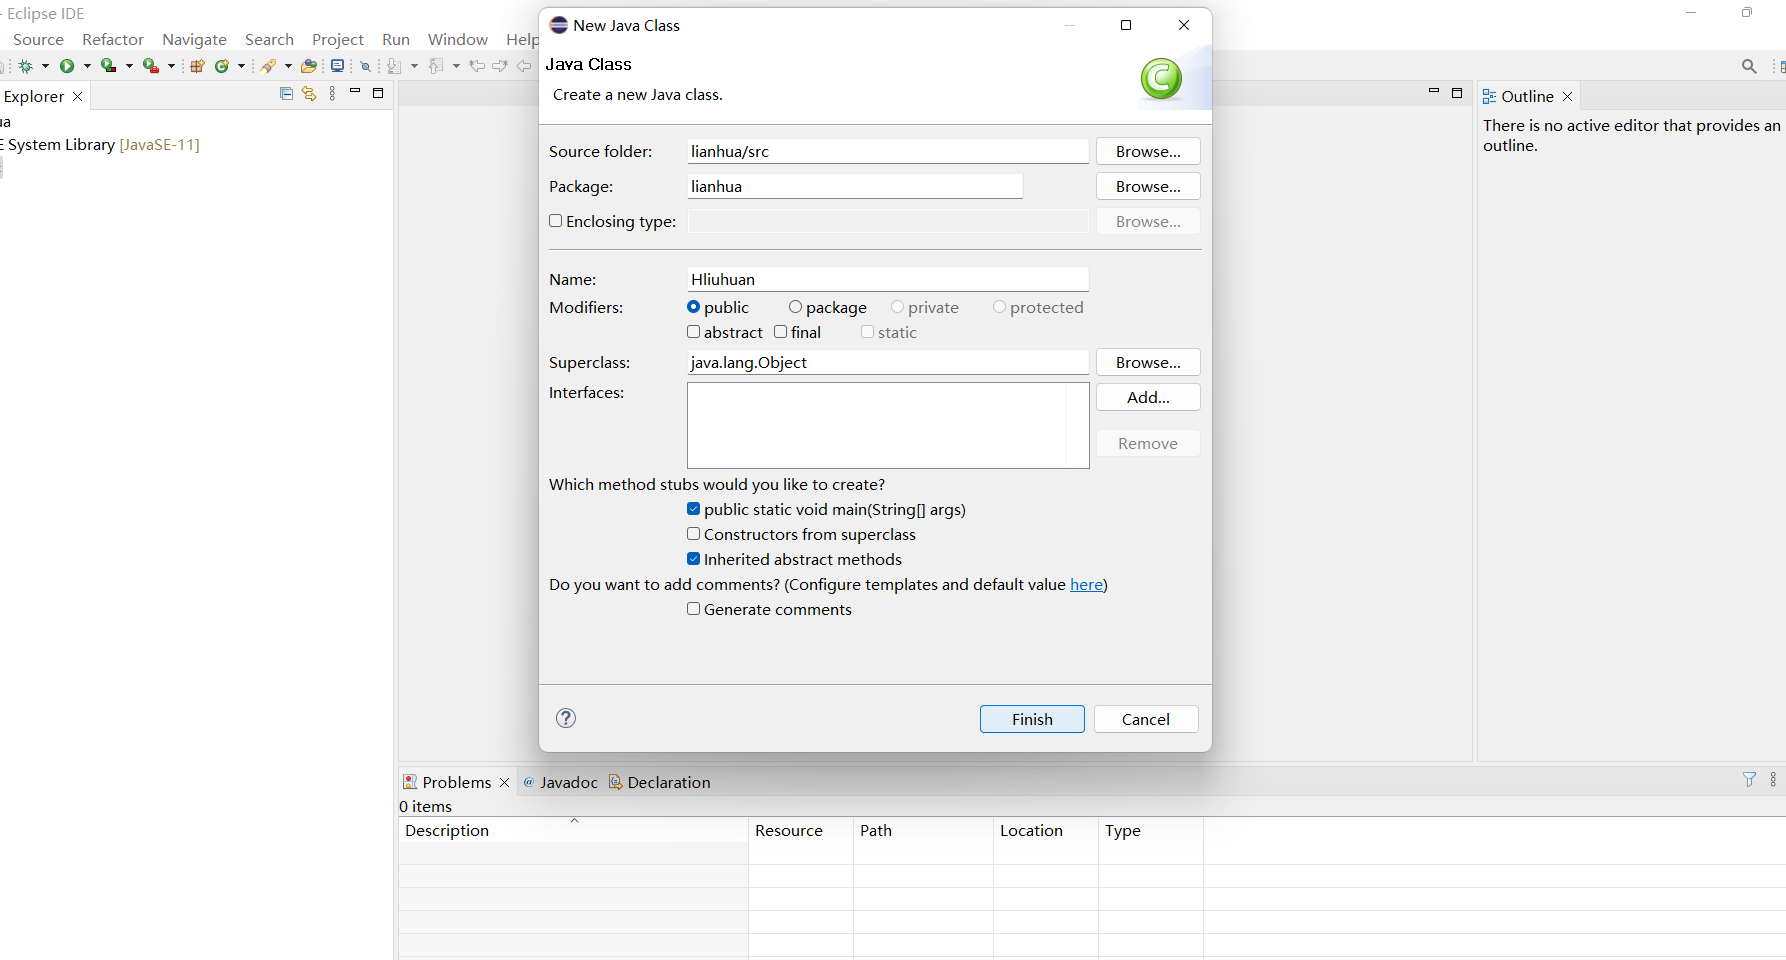Viewport: 1786px width, 960px height.
Task: Click the Cancel button
Action: 1146,719
